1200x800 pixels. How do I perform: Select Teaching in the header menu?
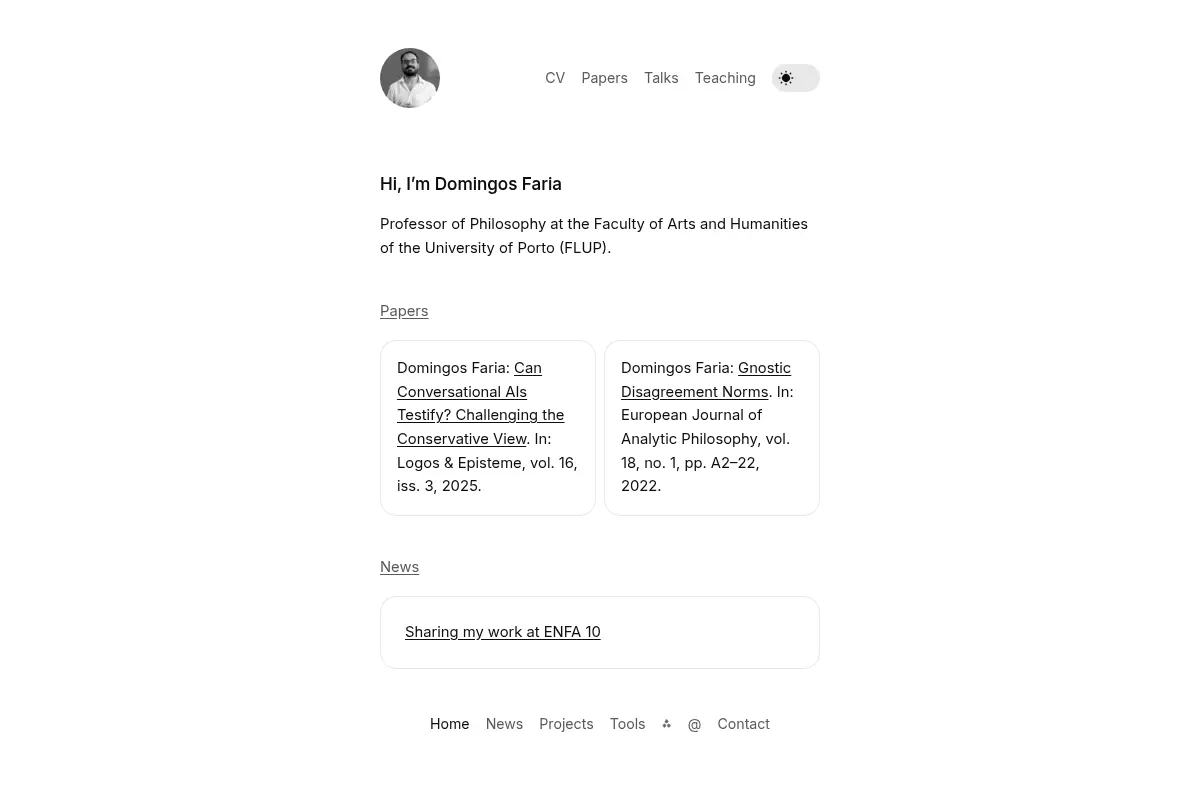725,78
